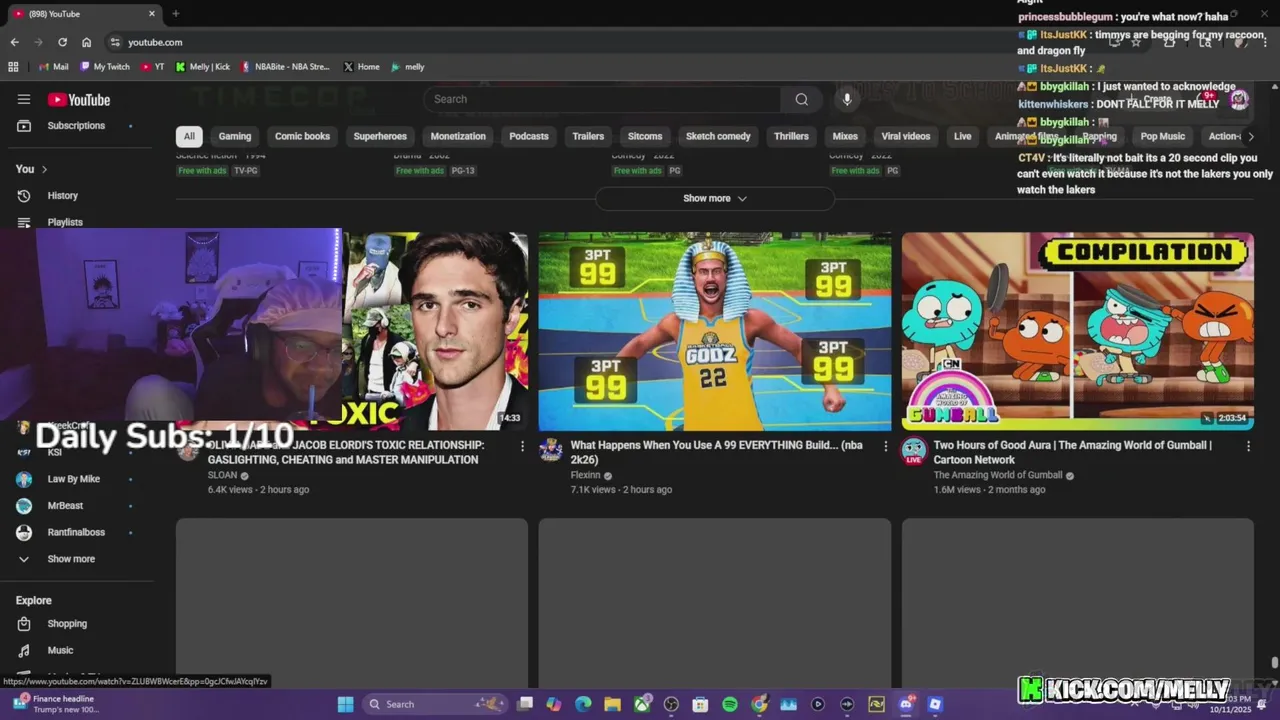Open Subscriptions in sidebar
1280x720 pixels.
tap(76, 126)
